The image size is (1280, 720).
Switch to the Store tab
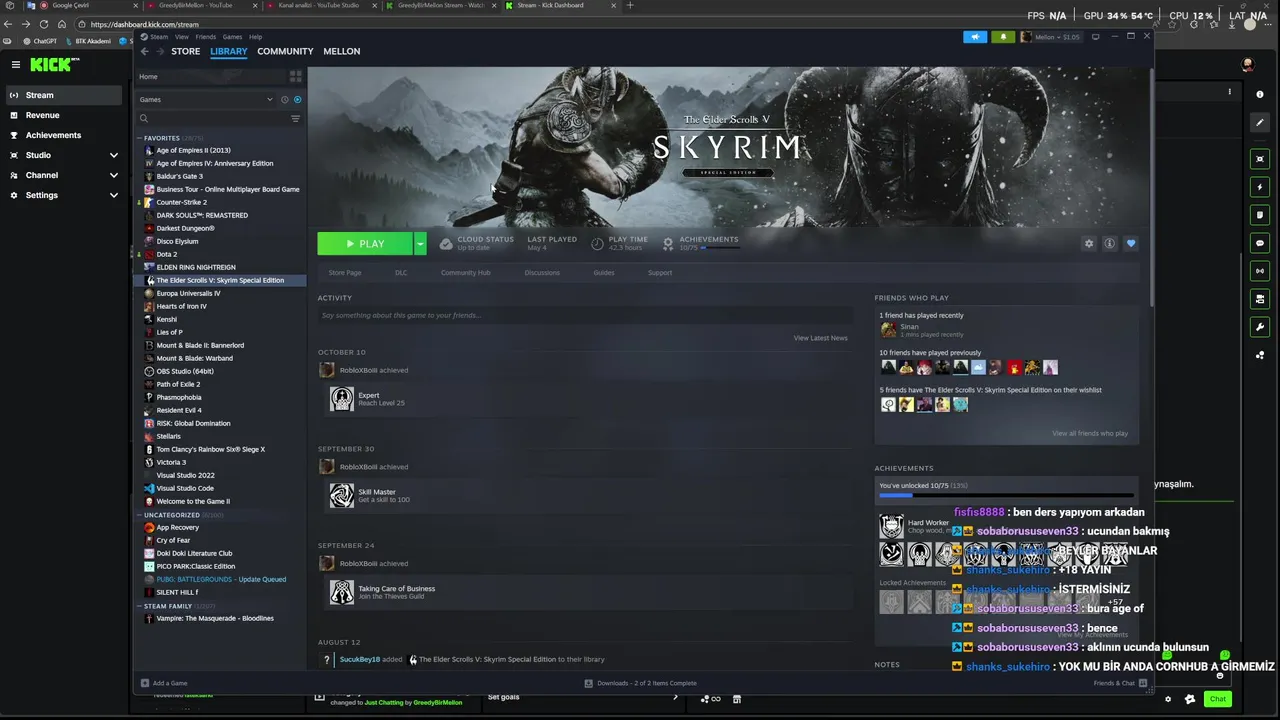click(x=185, y=51)
